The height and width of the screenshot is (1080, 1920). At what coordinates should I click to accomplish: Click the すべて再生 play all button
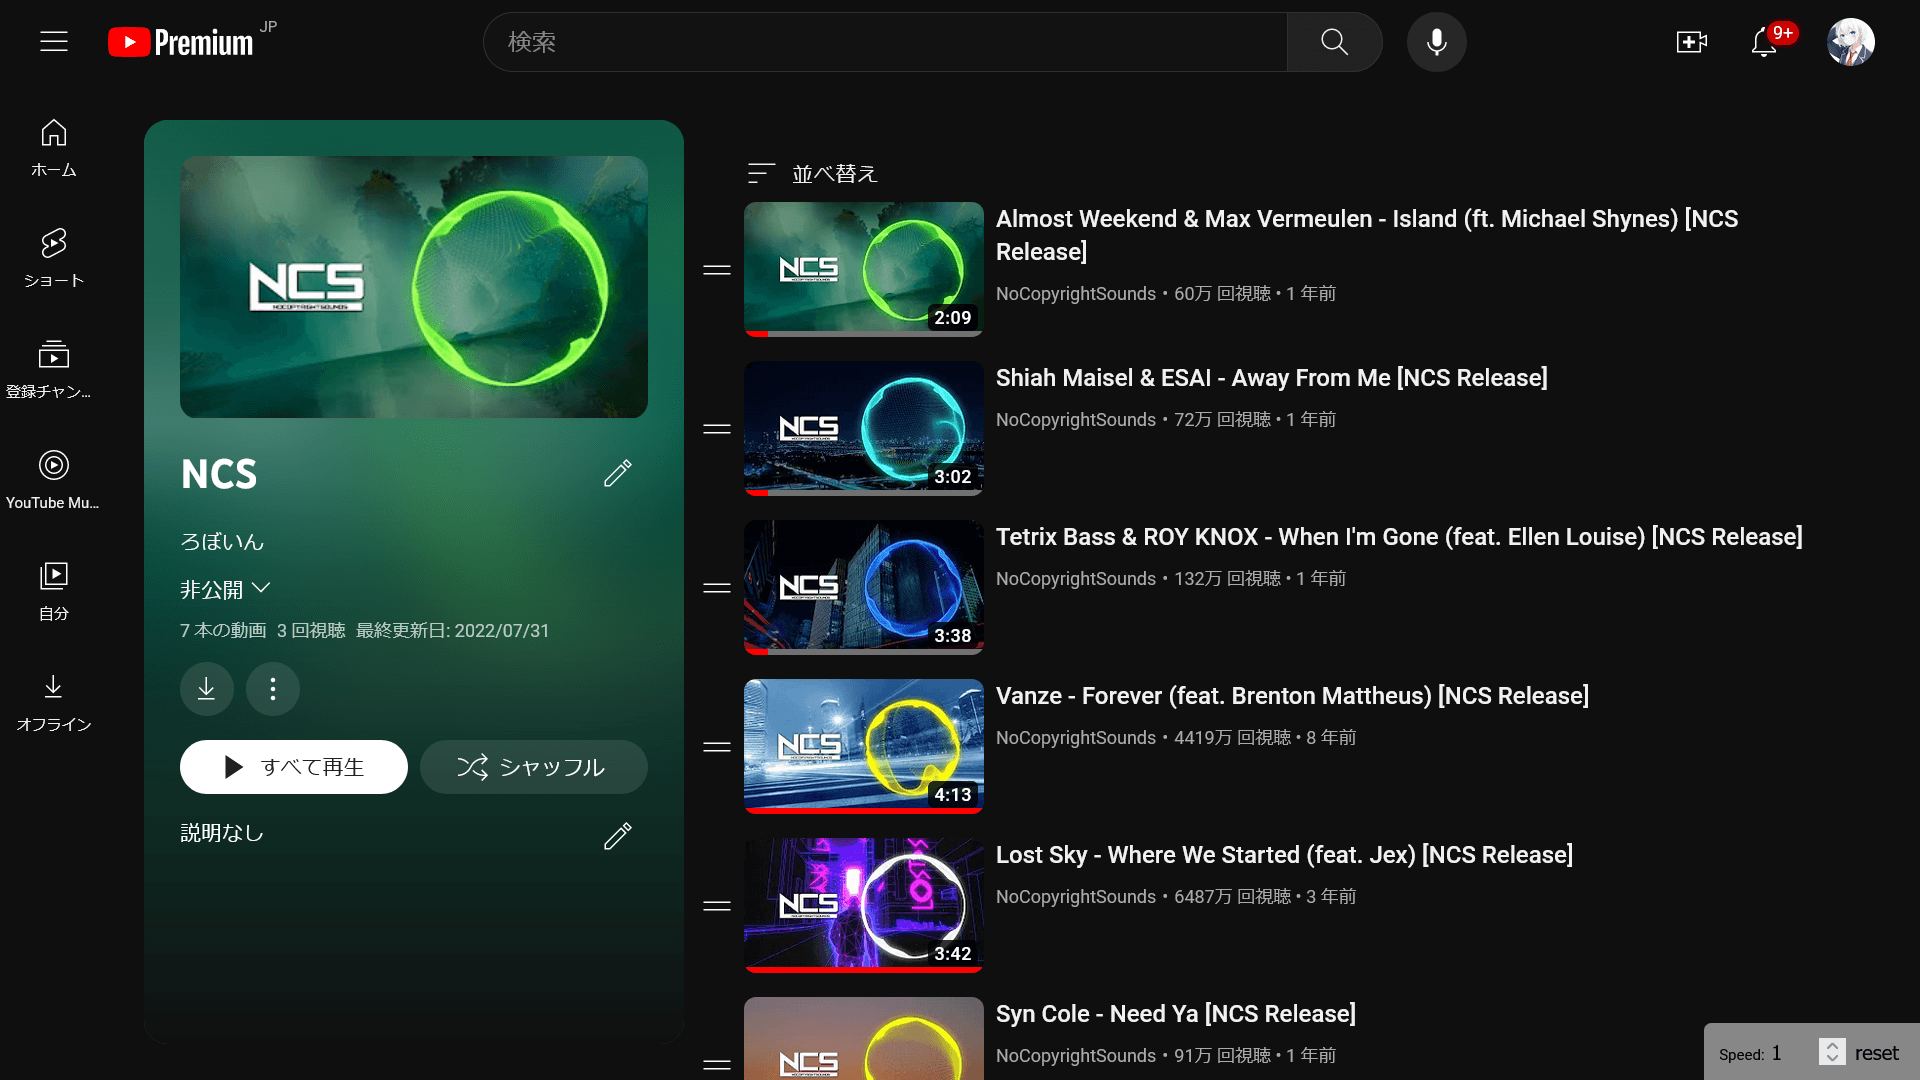click(x=294, y=767)
